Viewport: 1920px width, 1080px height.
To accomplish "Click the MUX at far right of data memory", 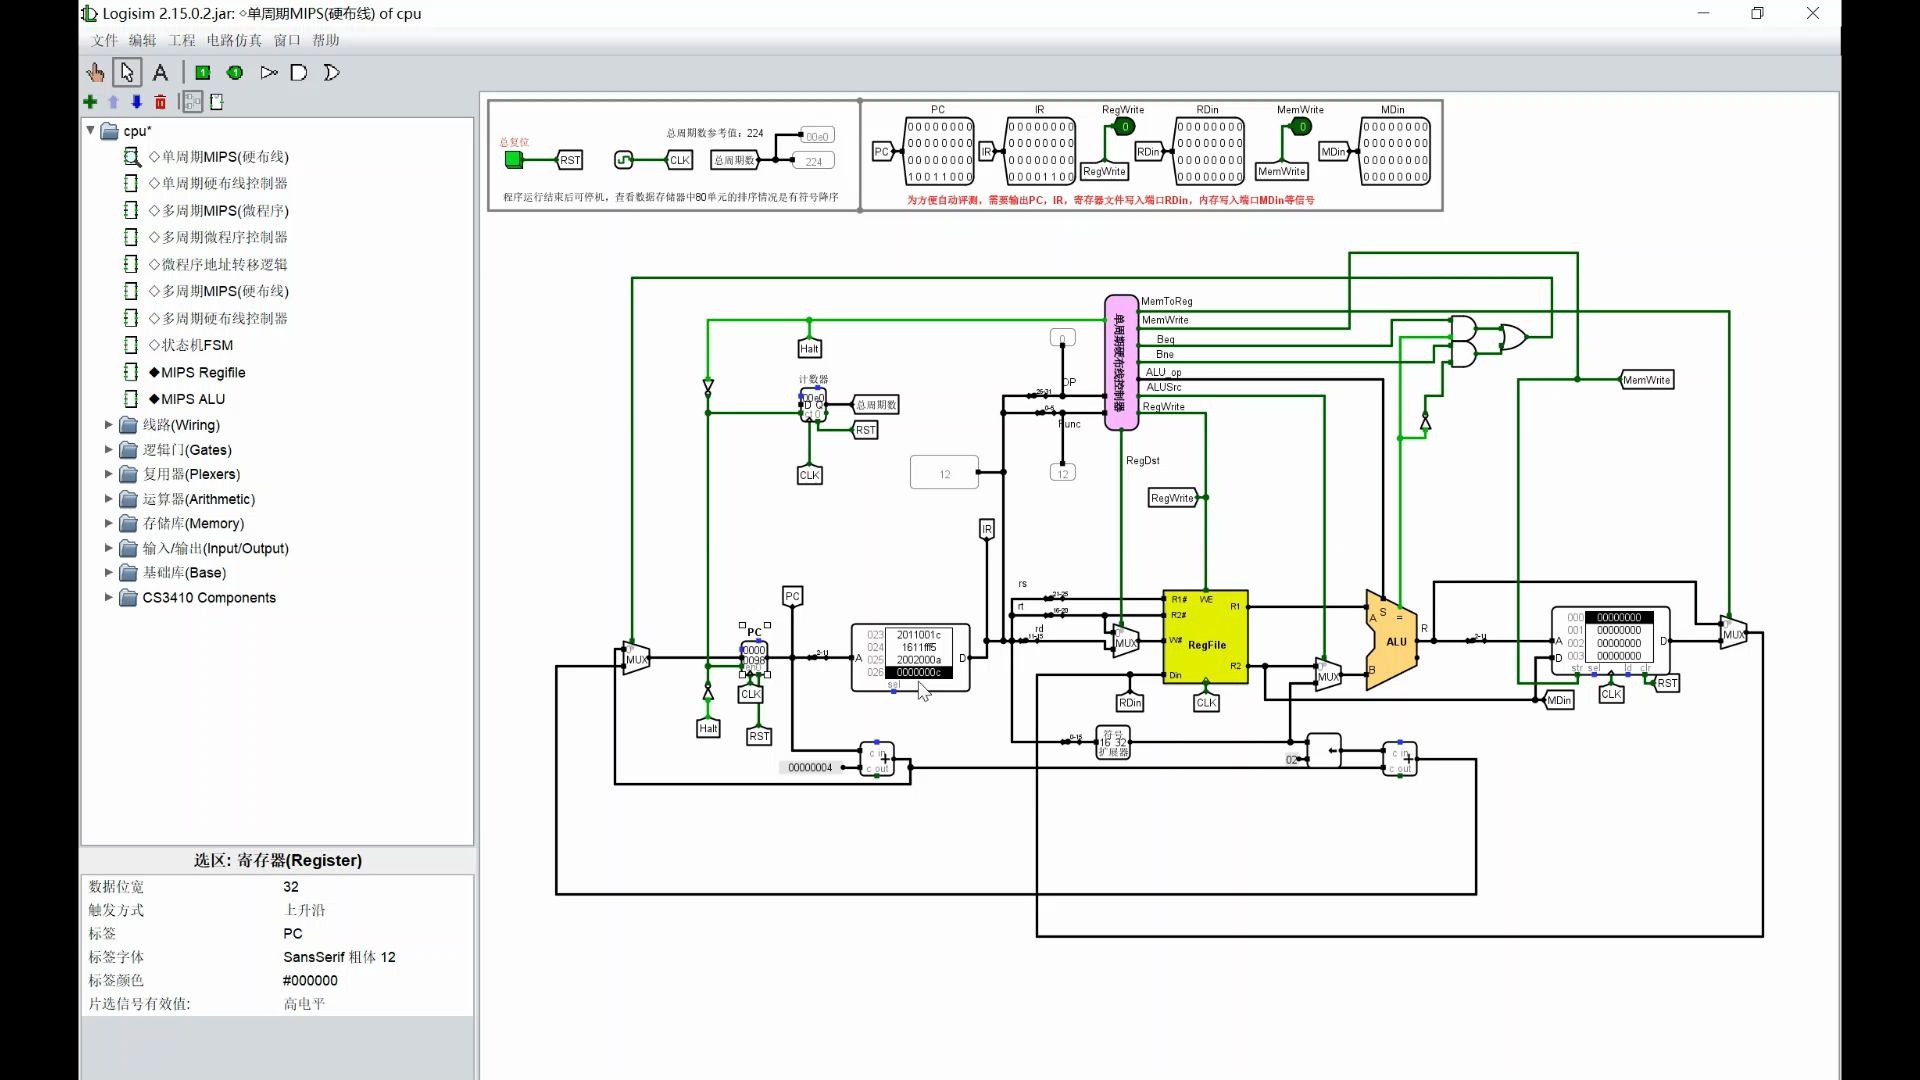I will (1733, 633).
